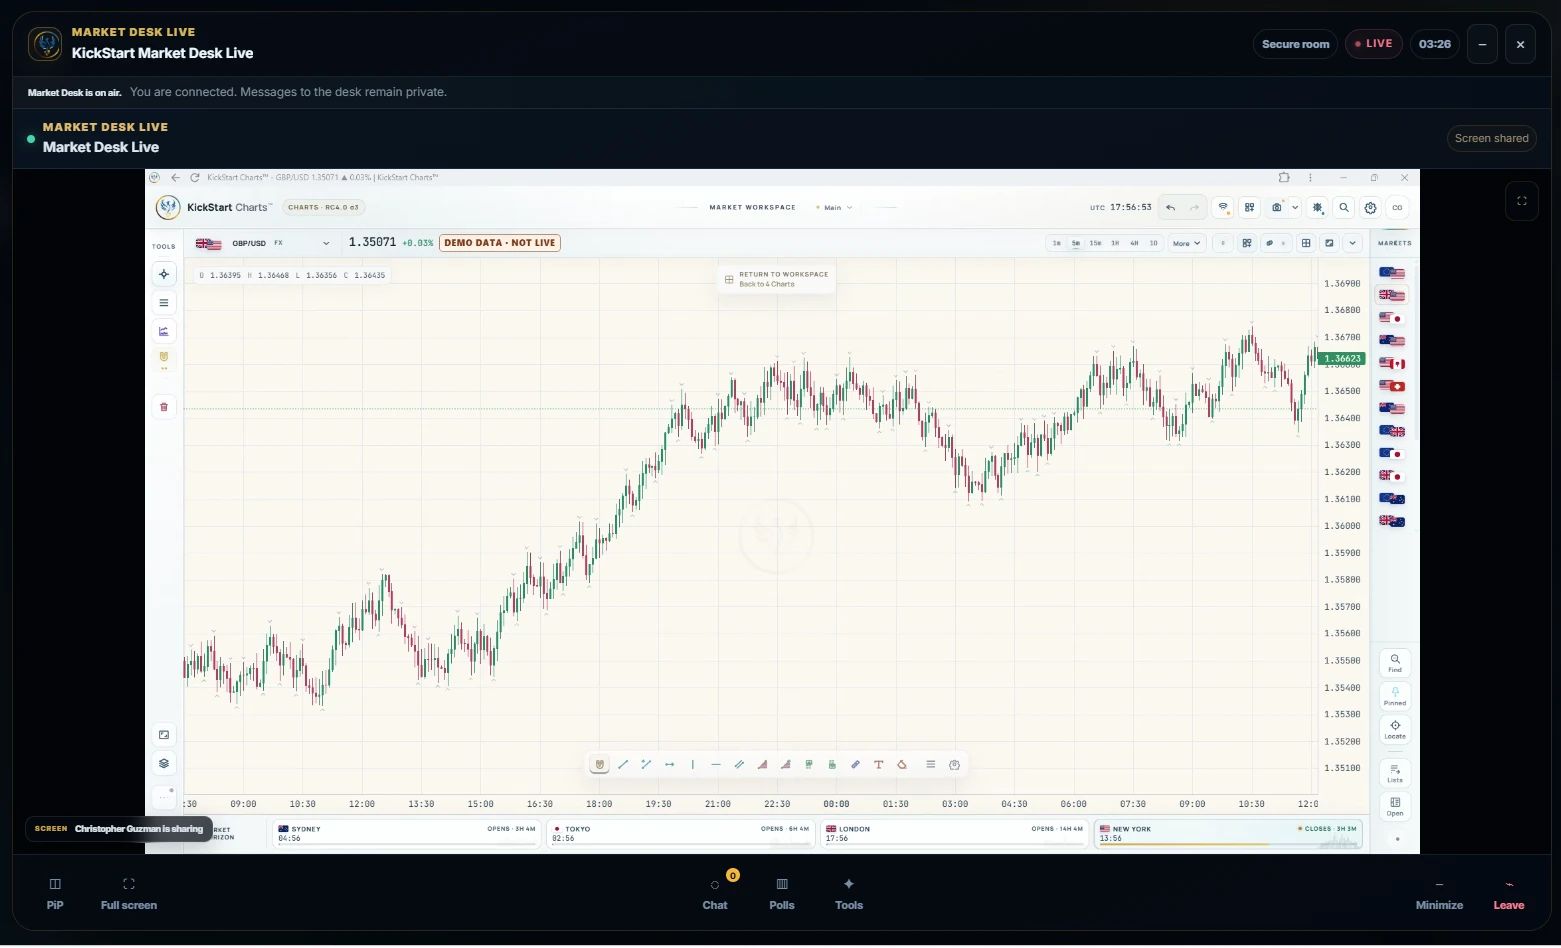Open the Tools tab
Viewport: 1561px width, 948px height.
(x=849, y=893)
